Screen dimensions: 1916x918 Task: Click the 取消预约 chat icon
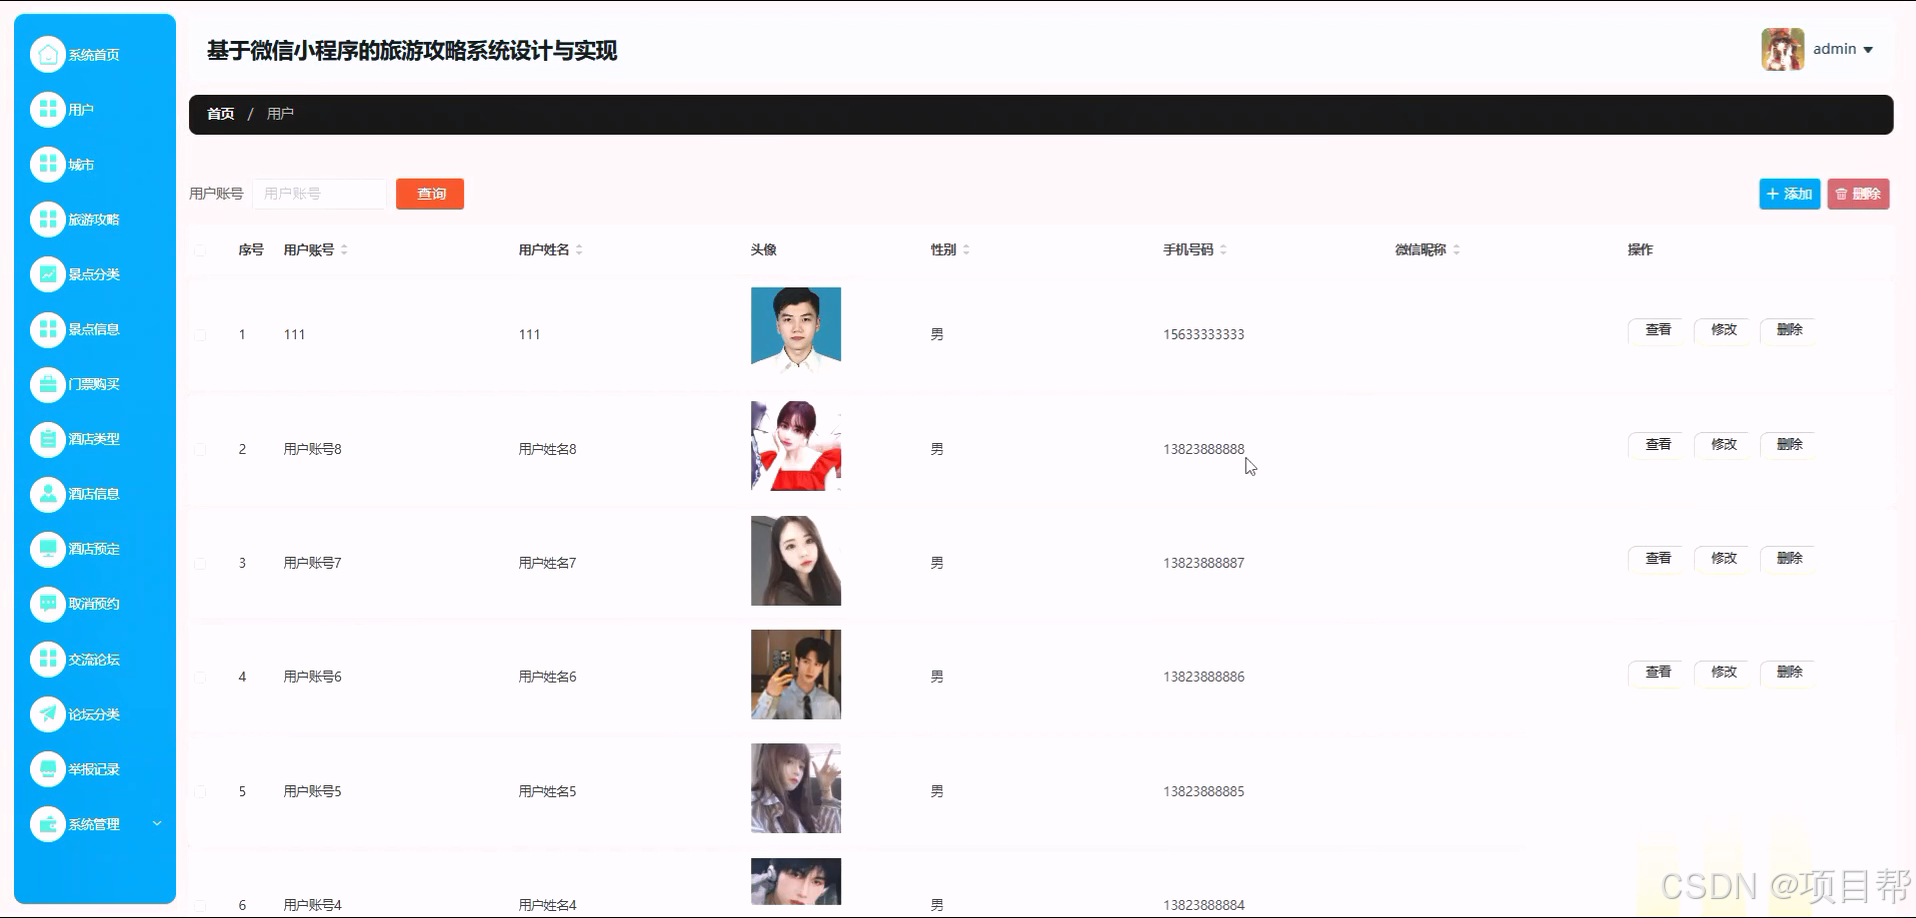tap(47, 604)
